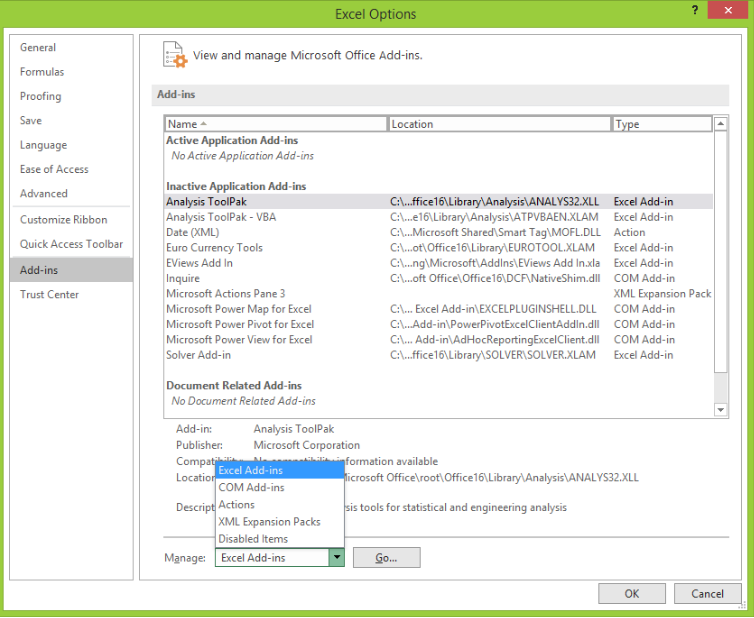Image resolution: width=754 pixels, height=618 pixels.
Task: Click the list scroll up arrow
Action: (720, 124)
